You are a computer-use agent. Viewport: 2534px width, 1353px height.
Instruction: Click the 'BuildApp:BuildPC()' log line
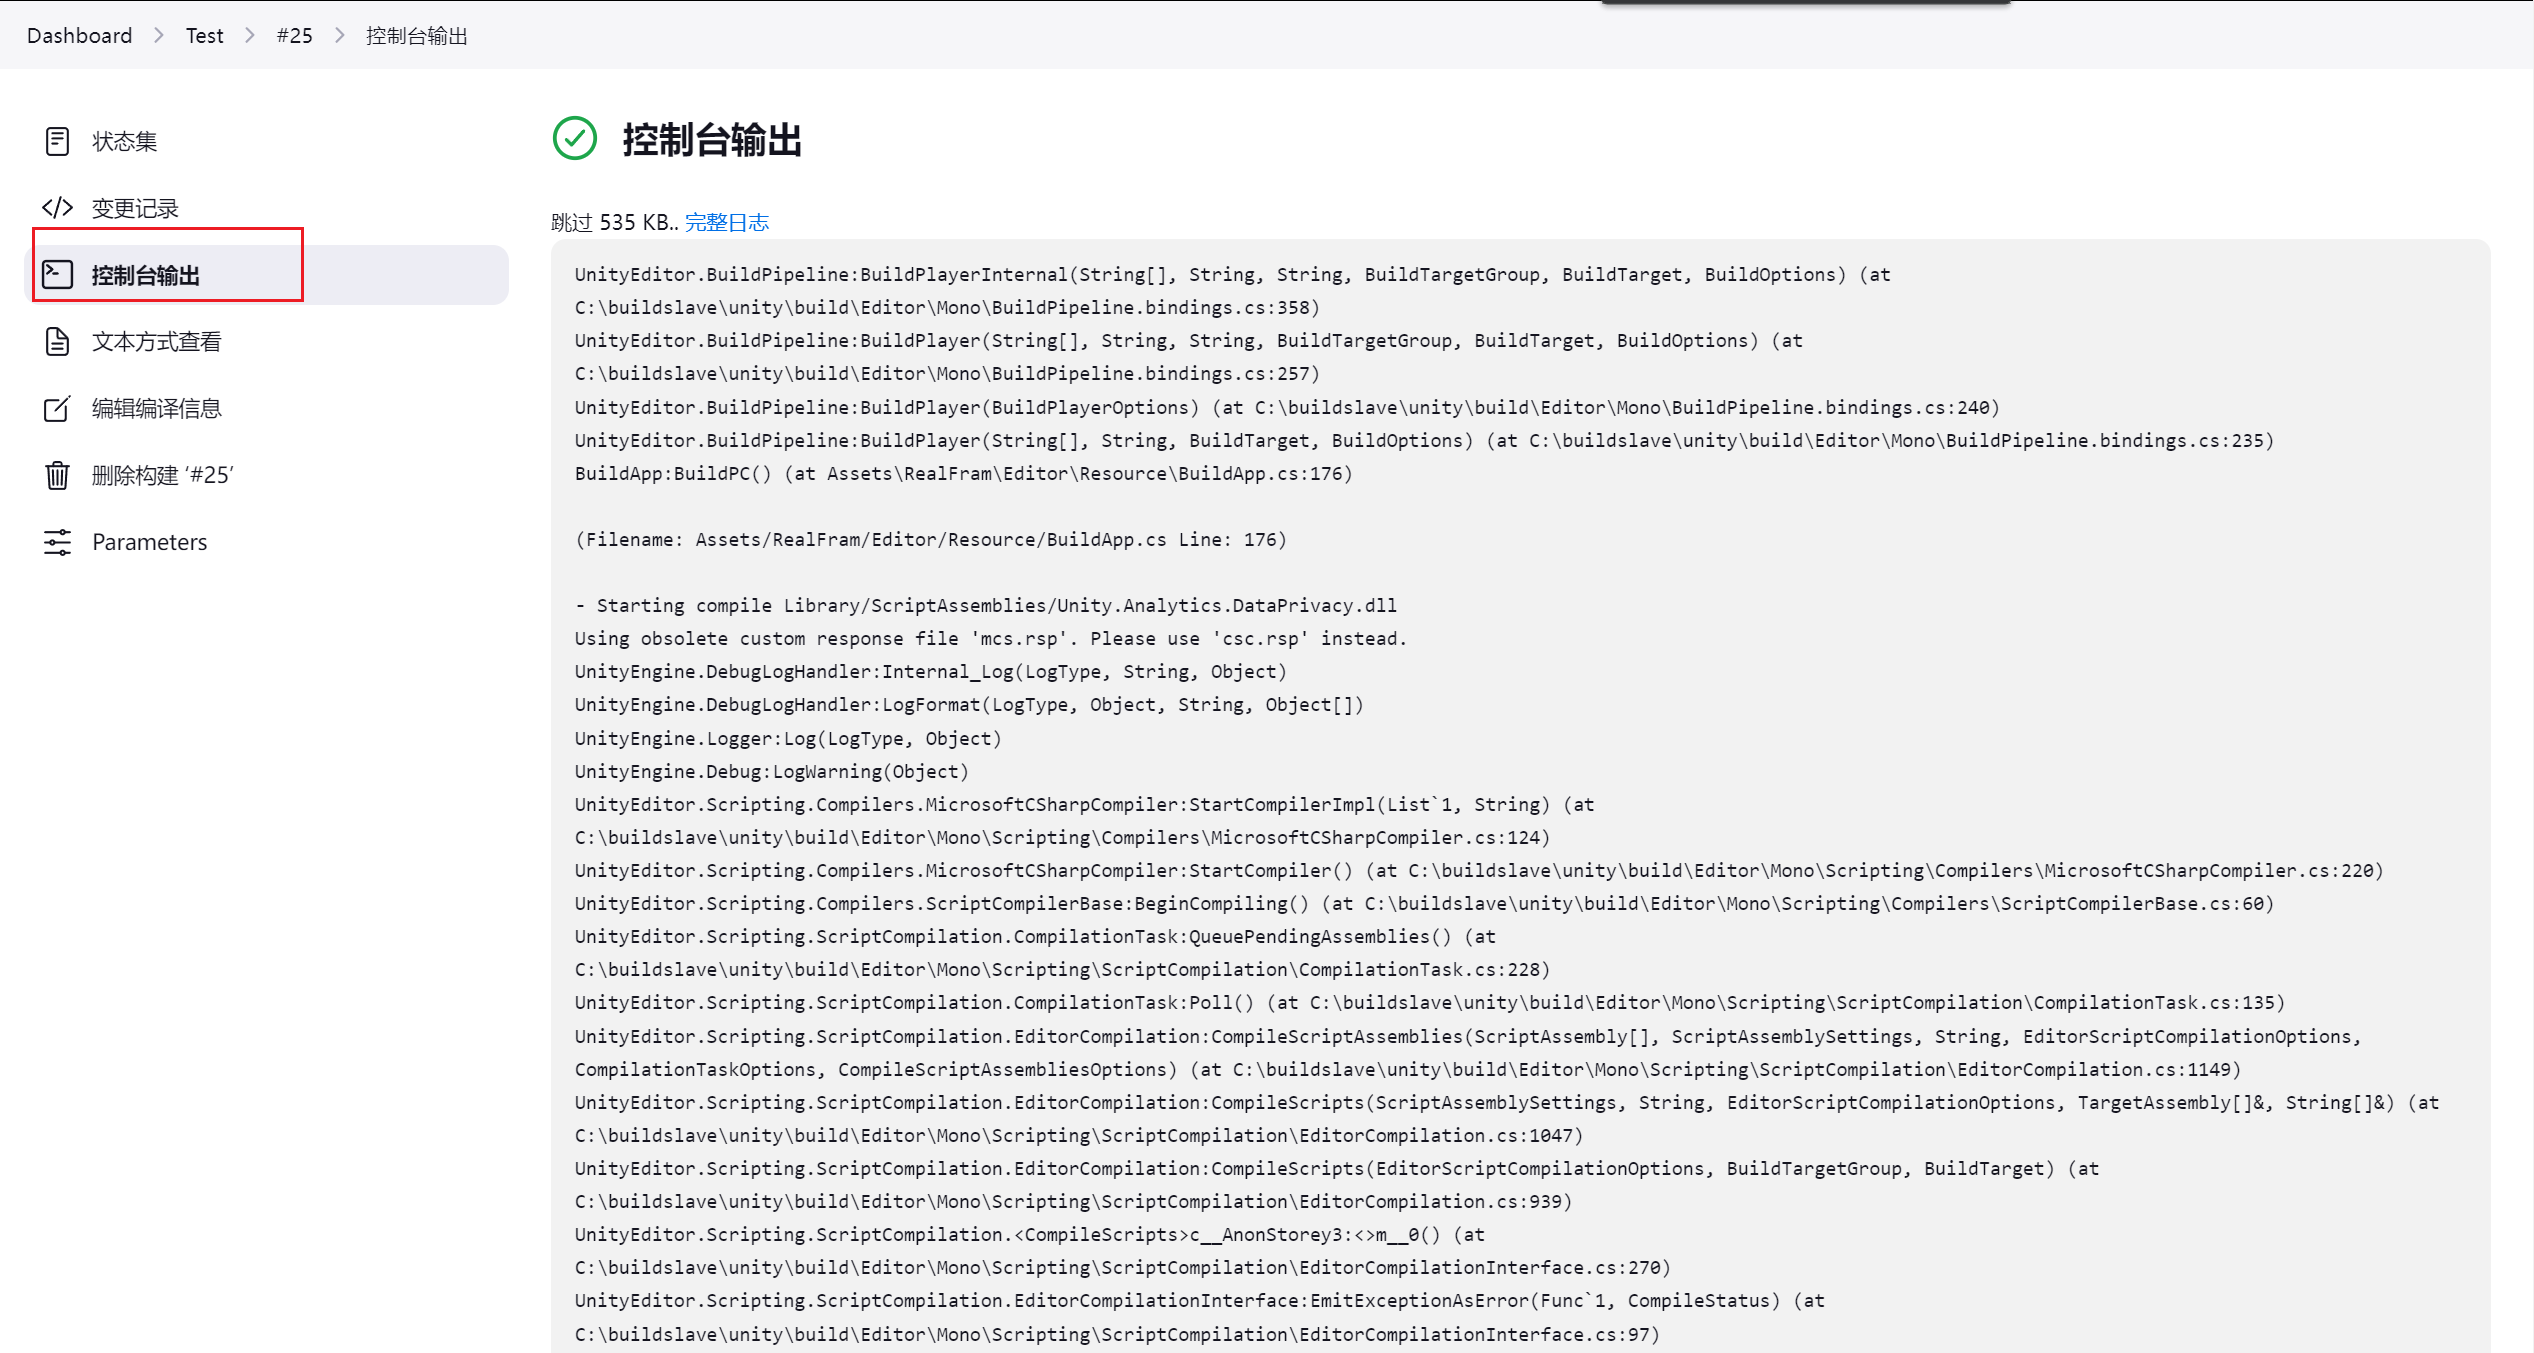click(x=963, y=473)
